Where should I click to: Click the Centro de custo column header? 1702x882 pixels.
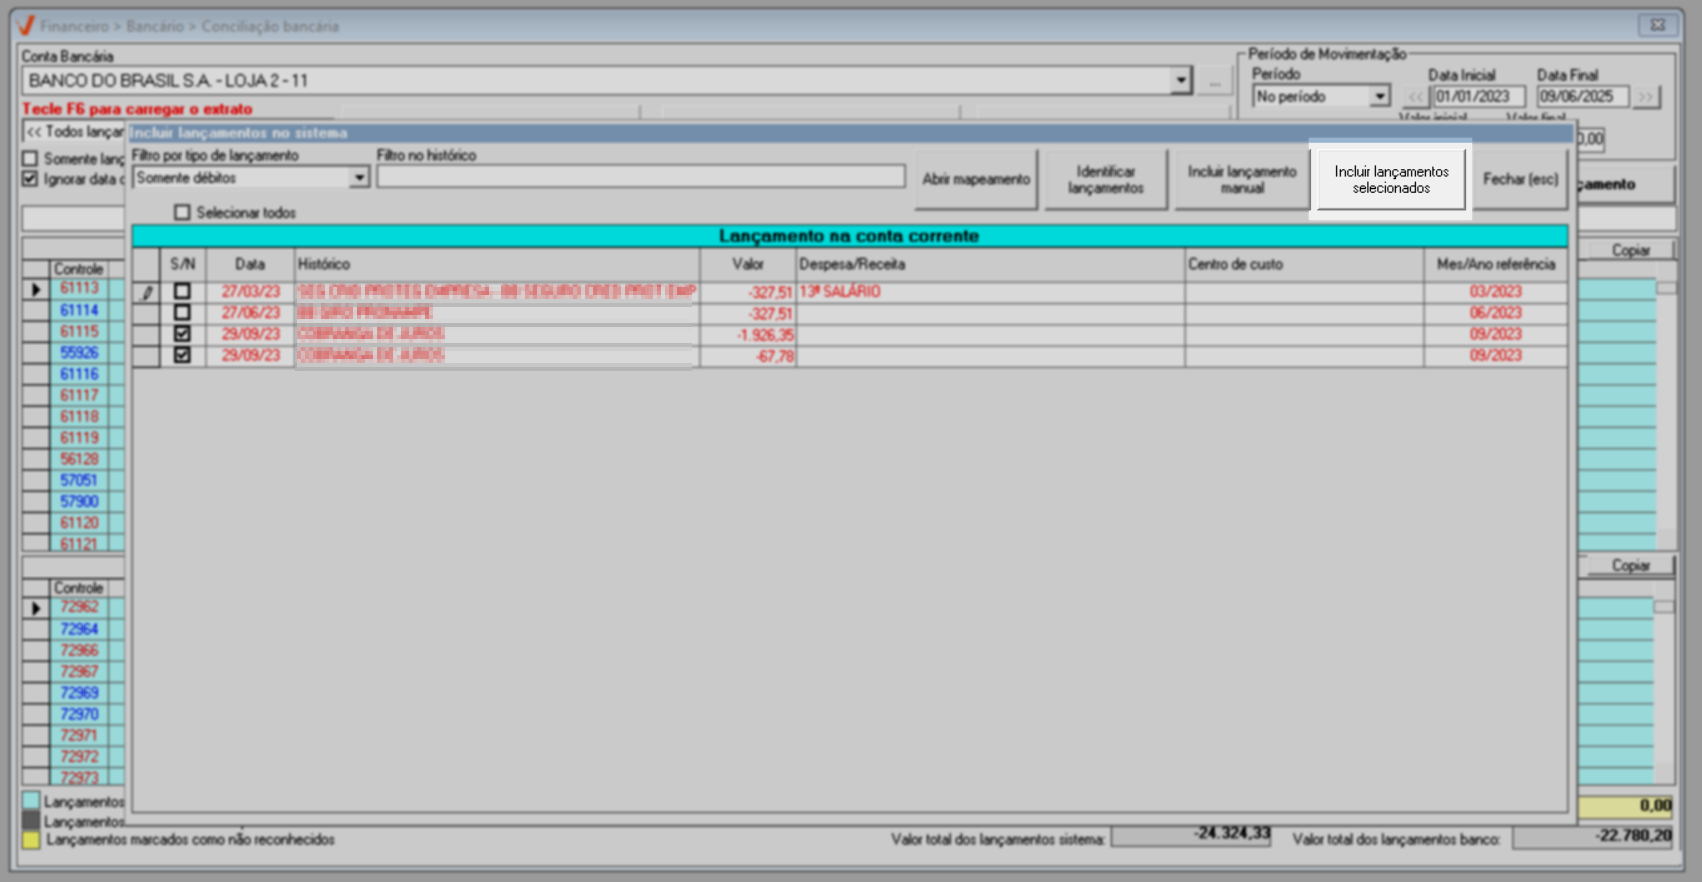[1304, 264]
